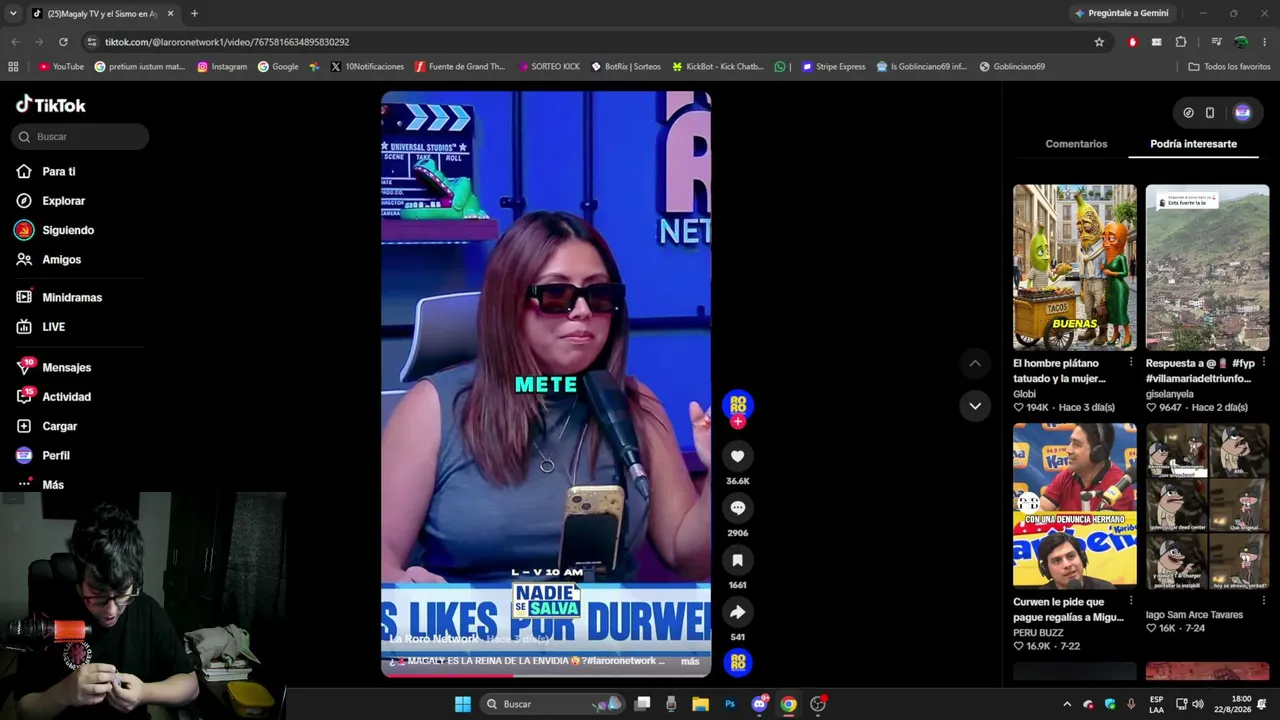Open Discord from the taskbar
Image resolution: width=1280 pixels, height=720 pixels.
point(759,704)
